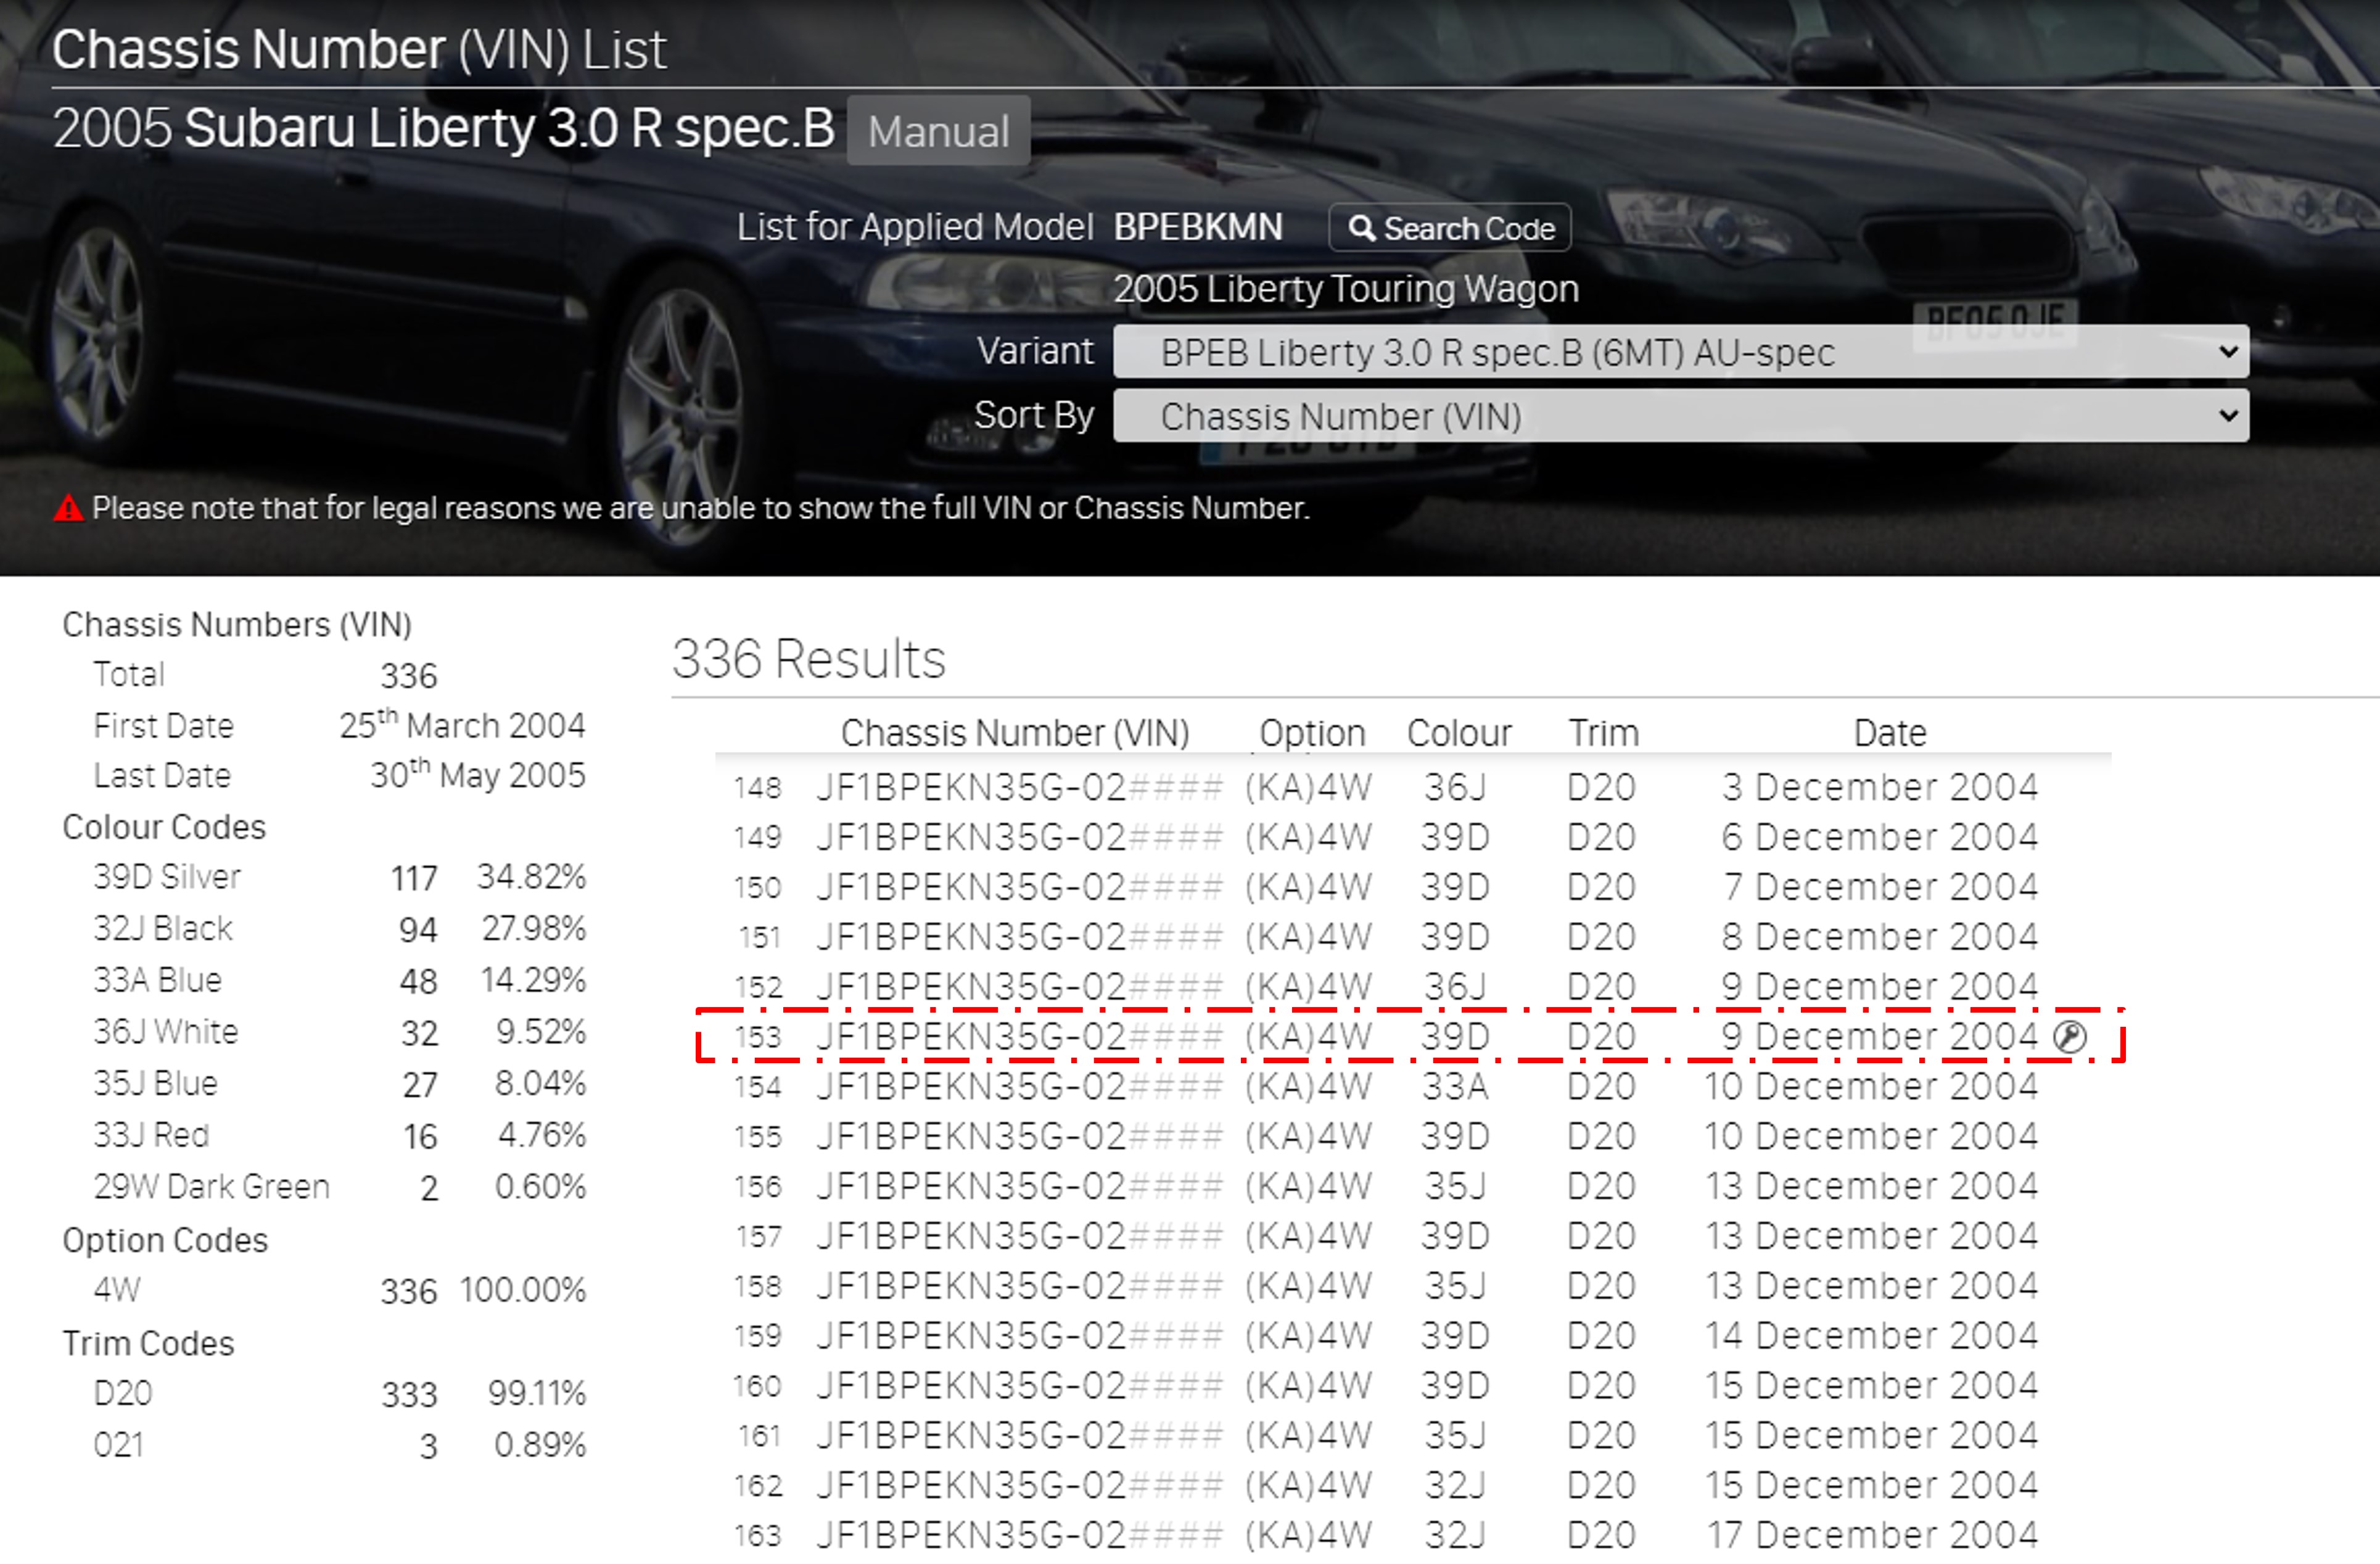Image resolution: width=2380 pixels, height=1564 pixels.
Task: Click the 39D Silver colour code entry
Action: tap(167, 877)
